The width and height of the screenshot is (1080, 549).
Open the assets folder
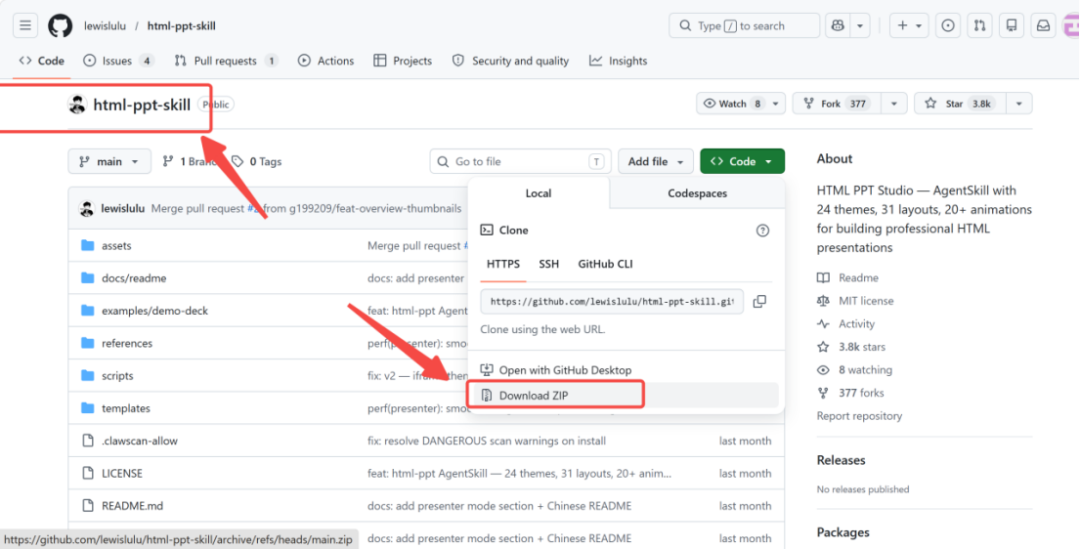point(116,245)
